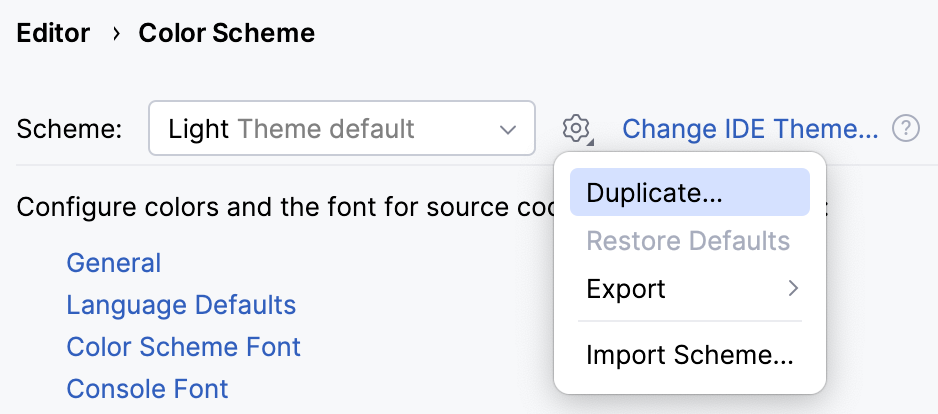This screenshot has height=414, width=938.
Task: Go to the Language Defaults link
Action: click(x=181, y=305)
